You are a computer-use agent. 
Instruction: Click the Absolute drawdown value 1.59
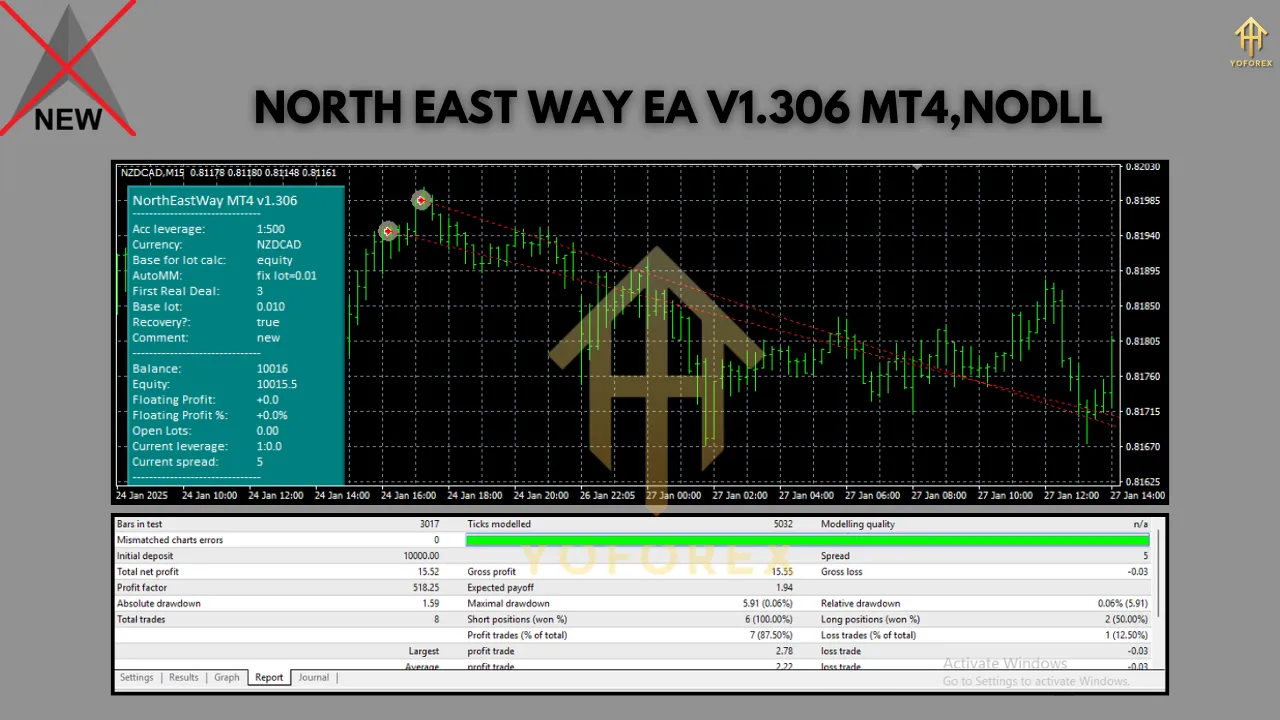pos(431,604)
